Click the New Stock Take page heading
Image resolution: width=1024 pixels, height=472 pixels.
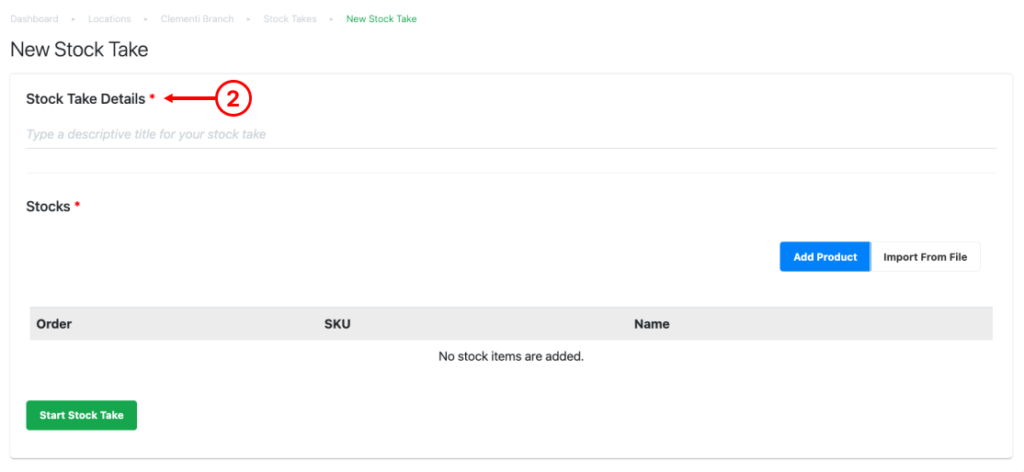(79, 50)
